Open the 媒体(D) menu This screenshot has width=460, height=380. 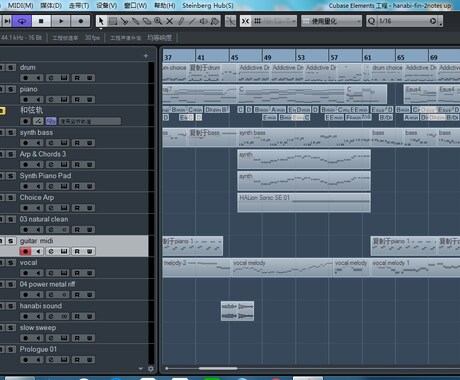click(x=51, y=6)
